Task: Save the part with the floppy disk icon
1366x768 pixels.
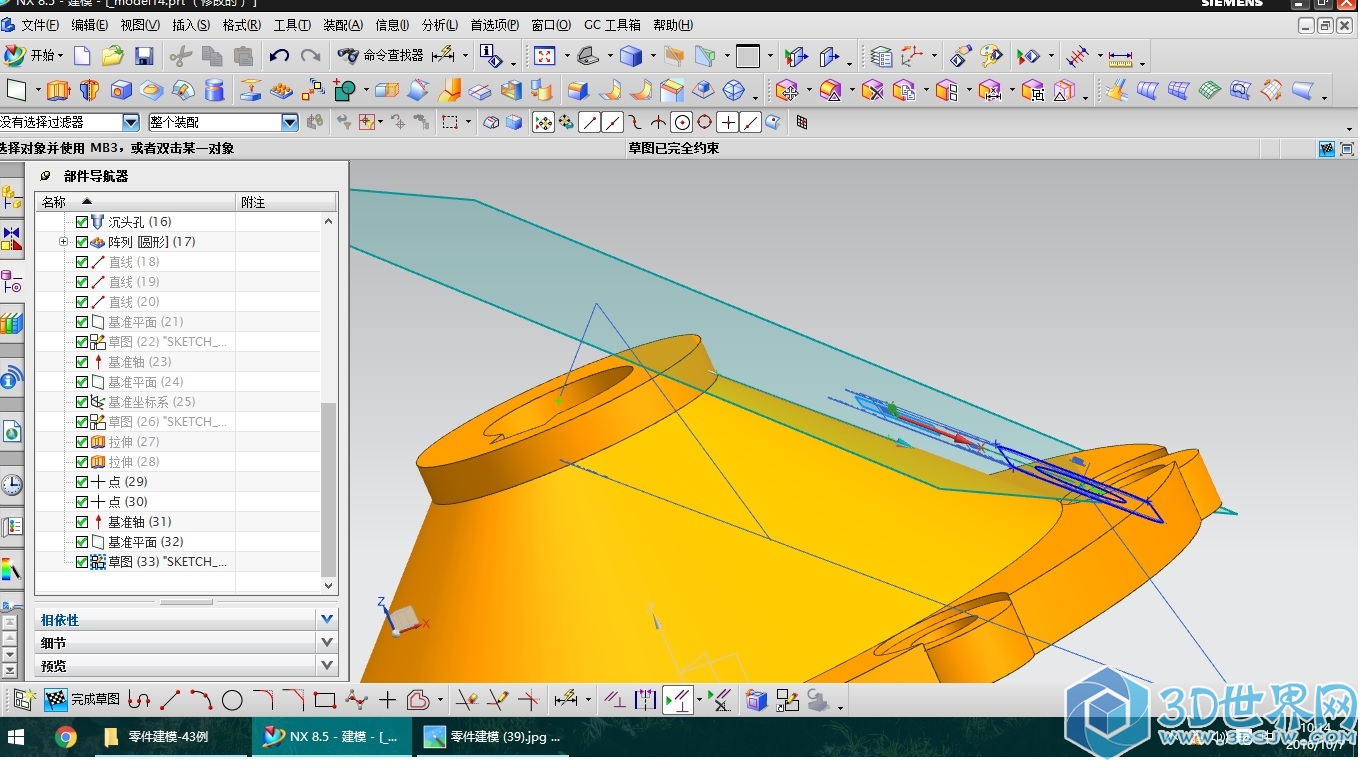Action: (144, 56)
